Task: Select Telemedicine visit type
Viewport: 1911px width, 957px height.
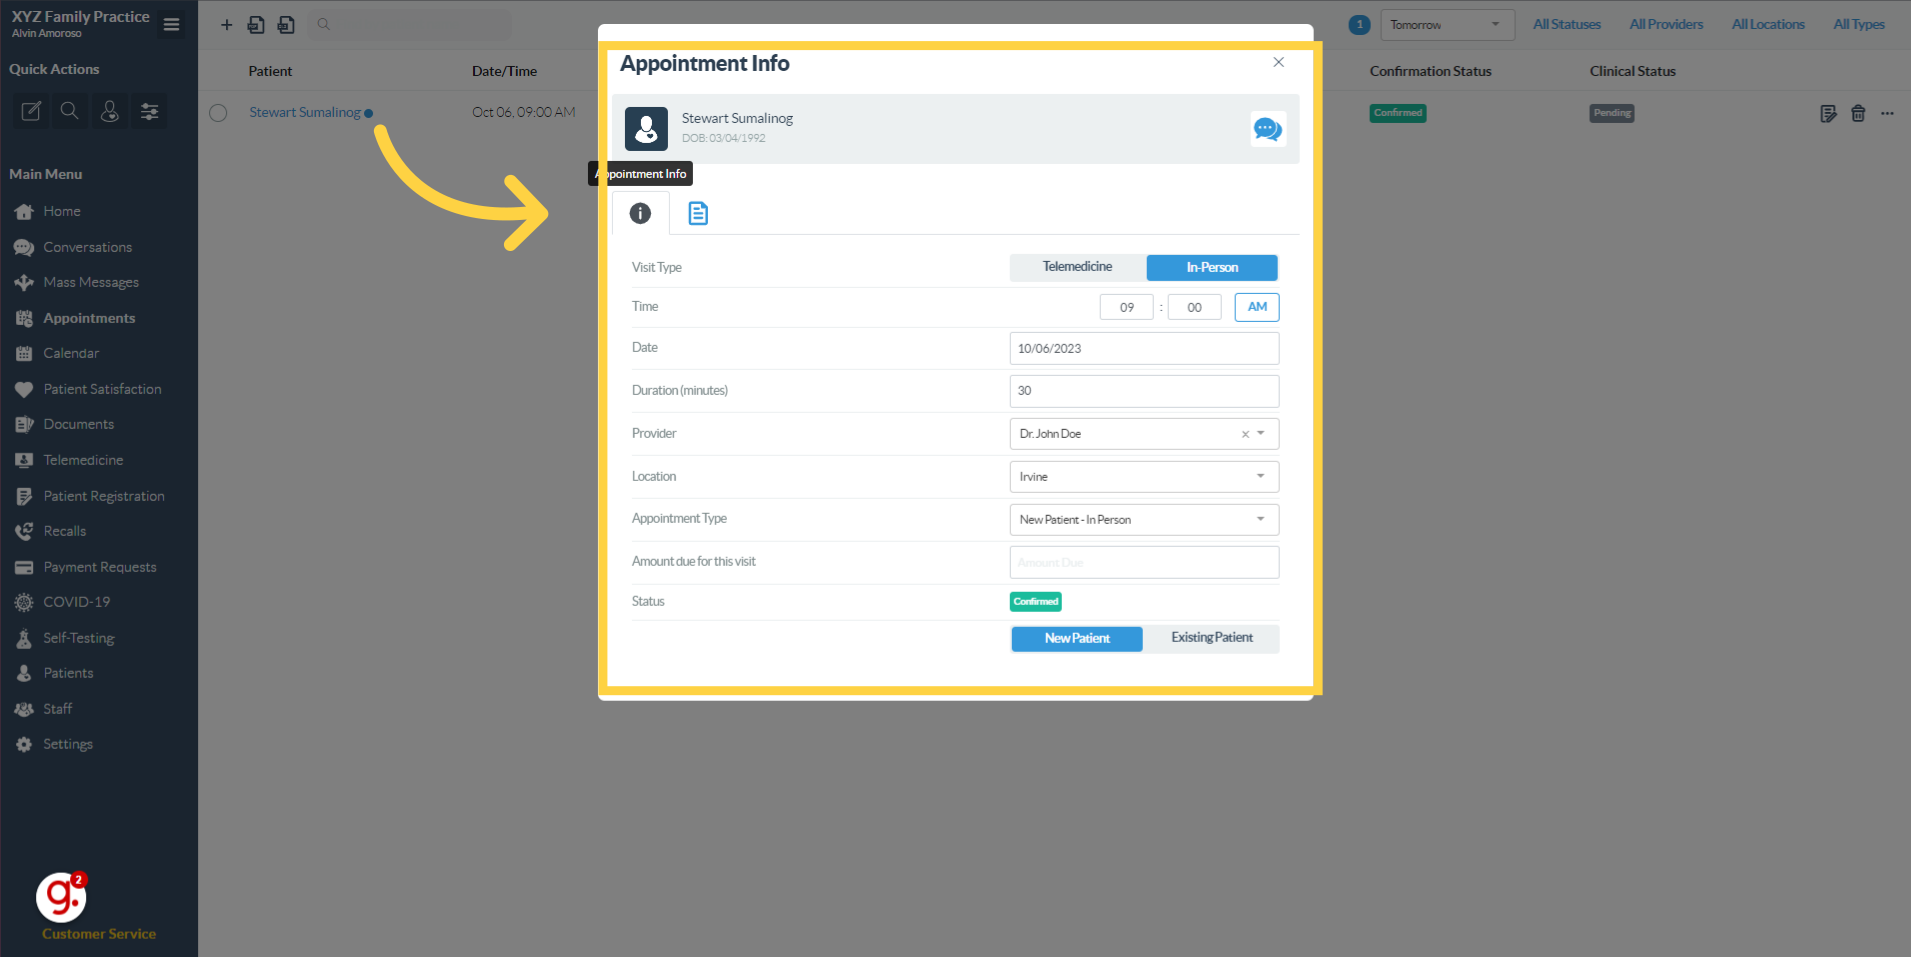Action: (1077, 267)
